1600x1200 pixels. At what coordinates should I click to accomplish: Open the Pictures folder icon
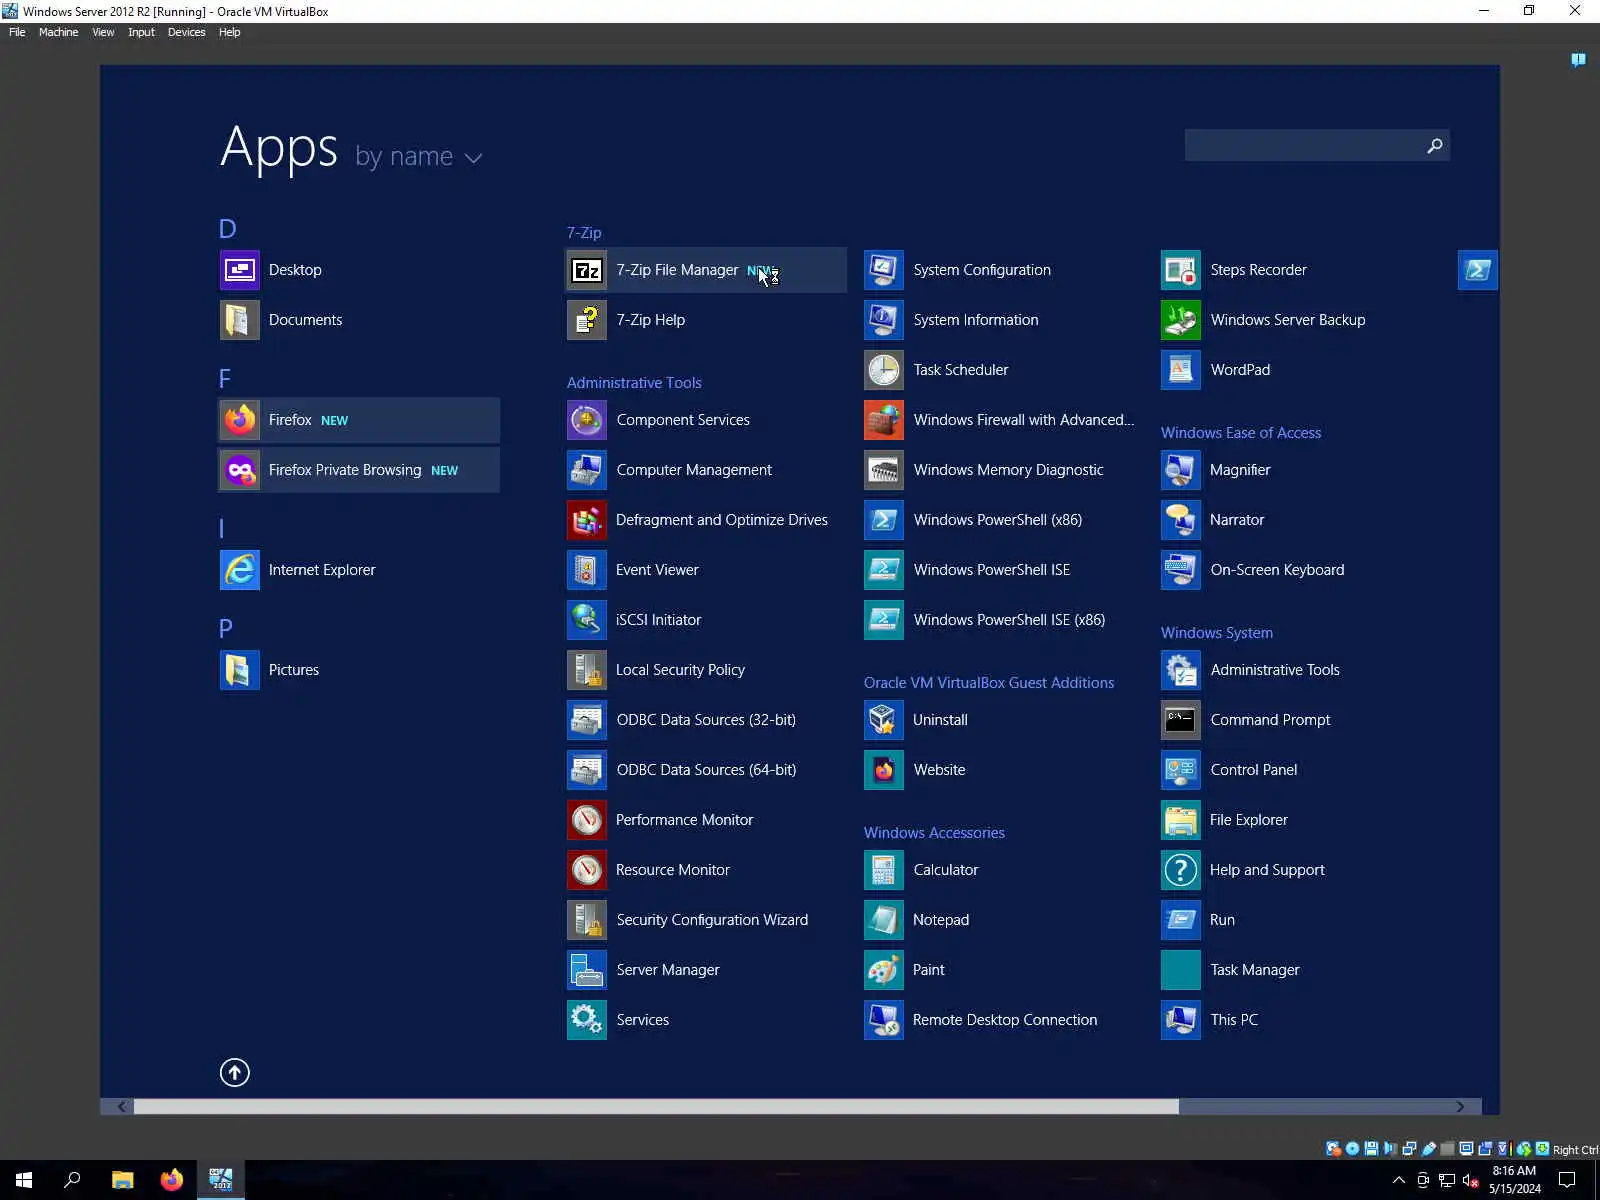coord(240,670)
